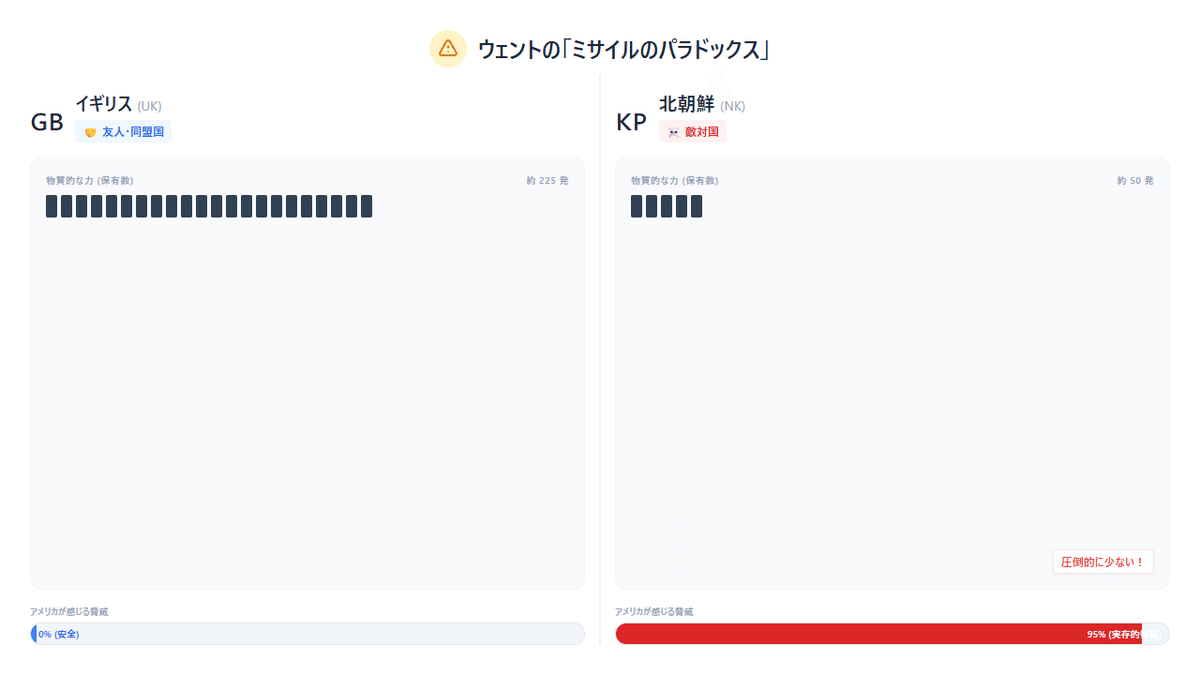1200x675 pixels.
Task: Click the last North Korea missile block
Action: click(696, 206)
